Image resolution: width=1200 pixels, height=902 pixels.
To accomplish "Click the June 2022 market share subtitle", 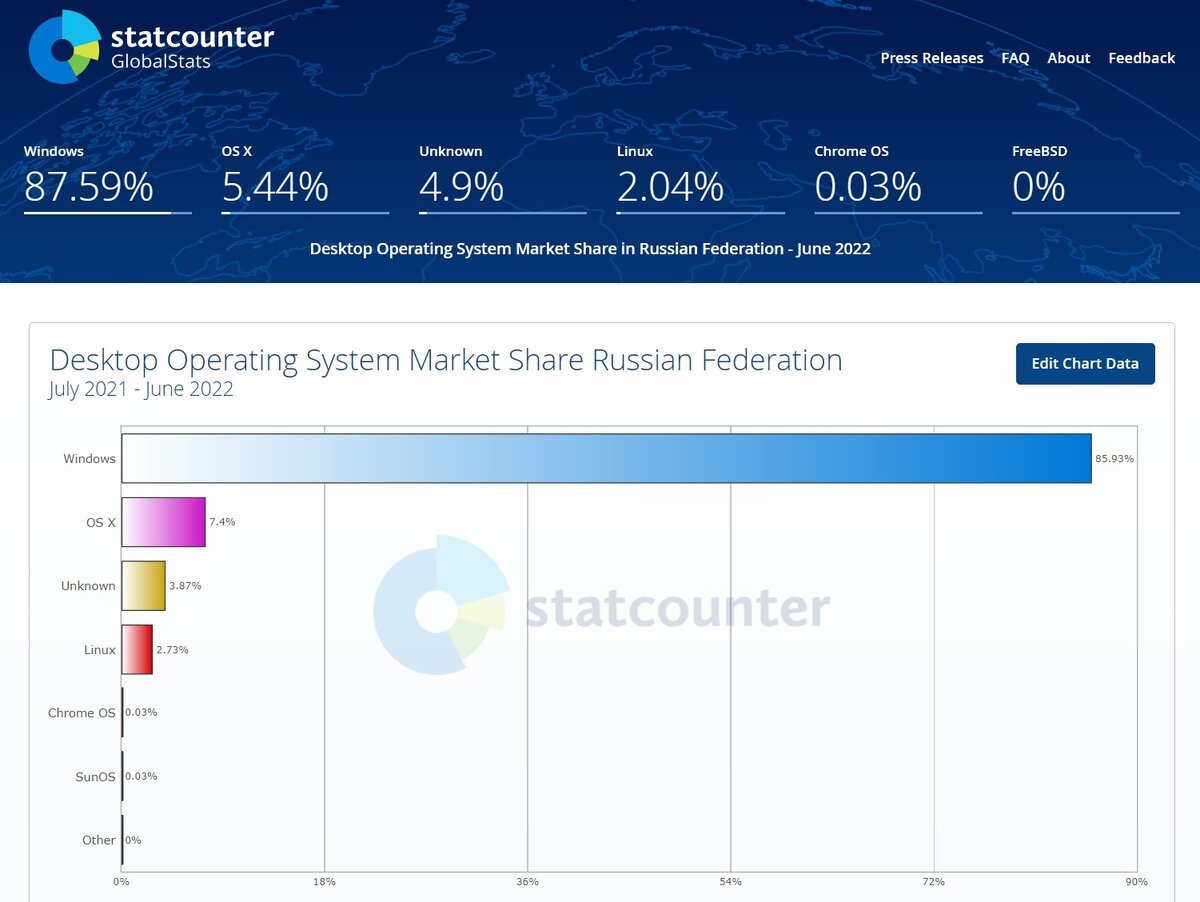I will point(590,248).
